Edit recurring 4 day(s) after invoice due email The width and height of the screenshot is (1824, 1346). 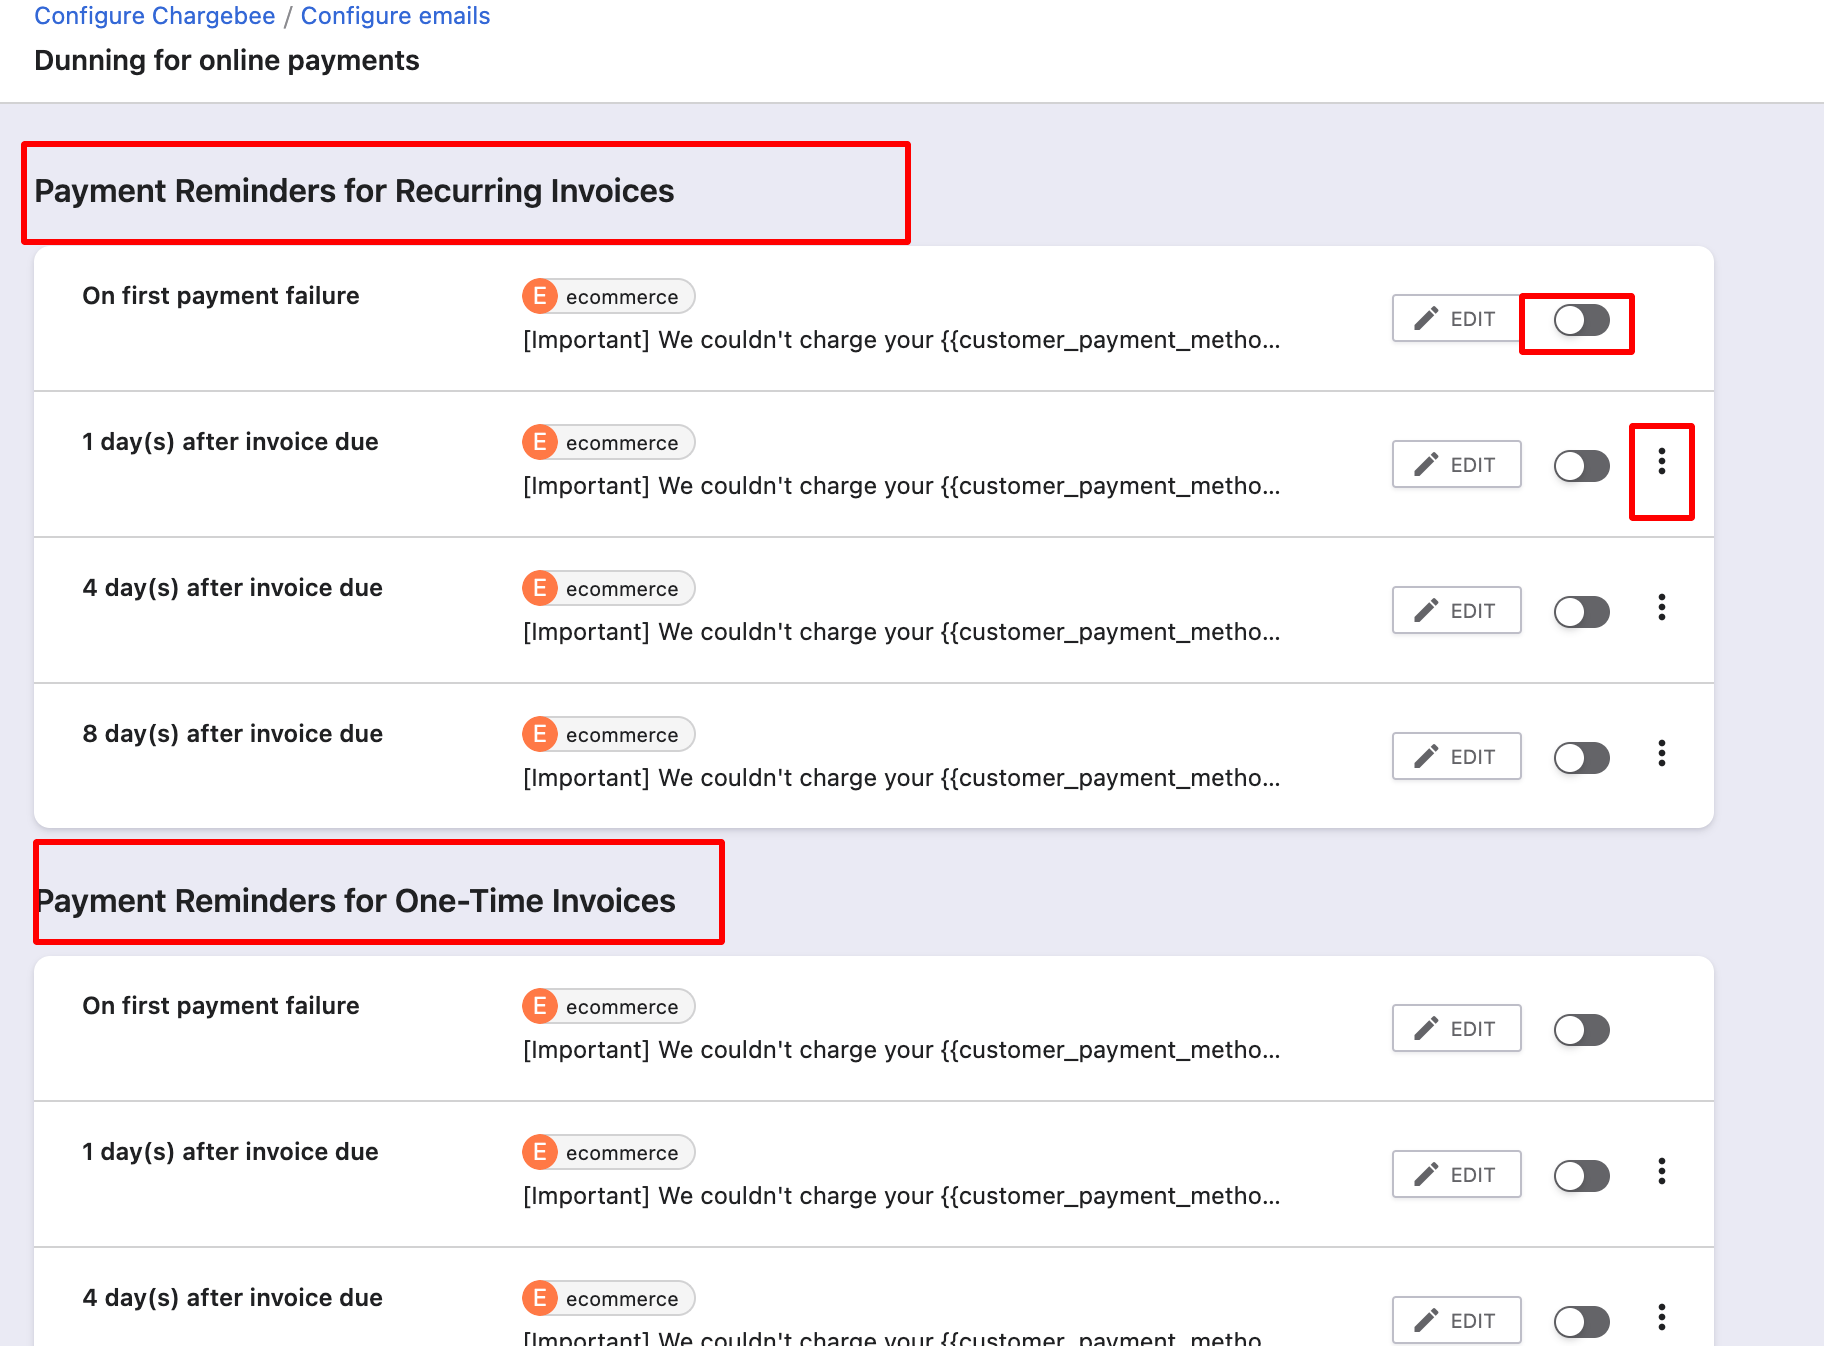pos(1456,611)
